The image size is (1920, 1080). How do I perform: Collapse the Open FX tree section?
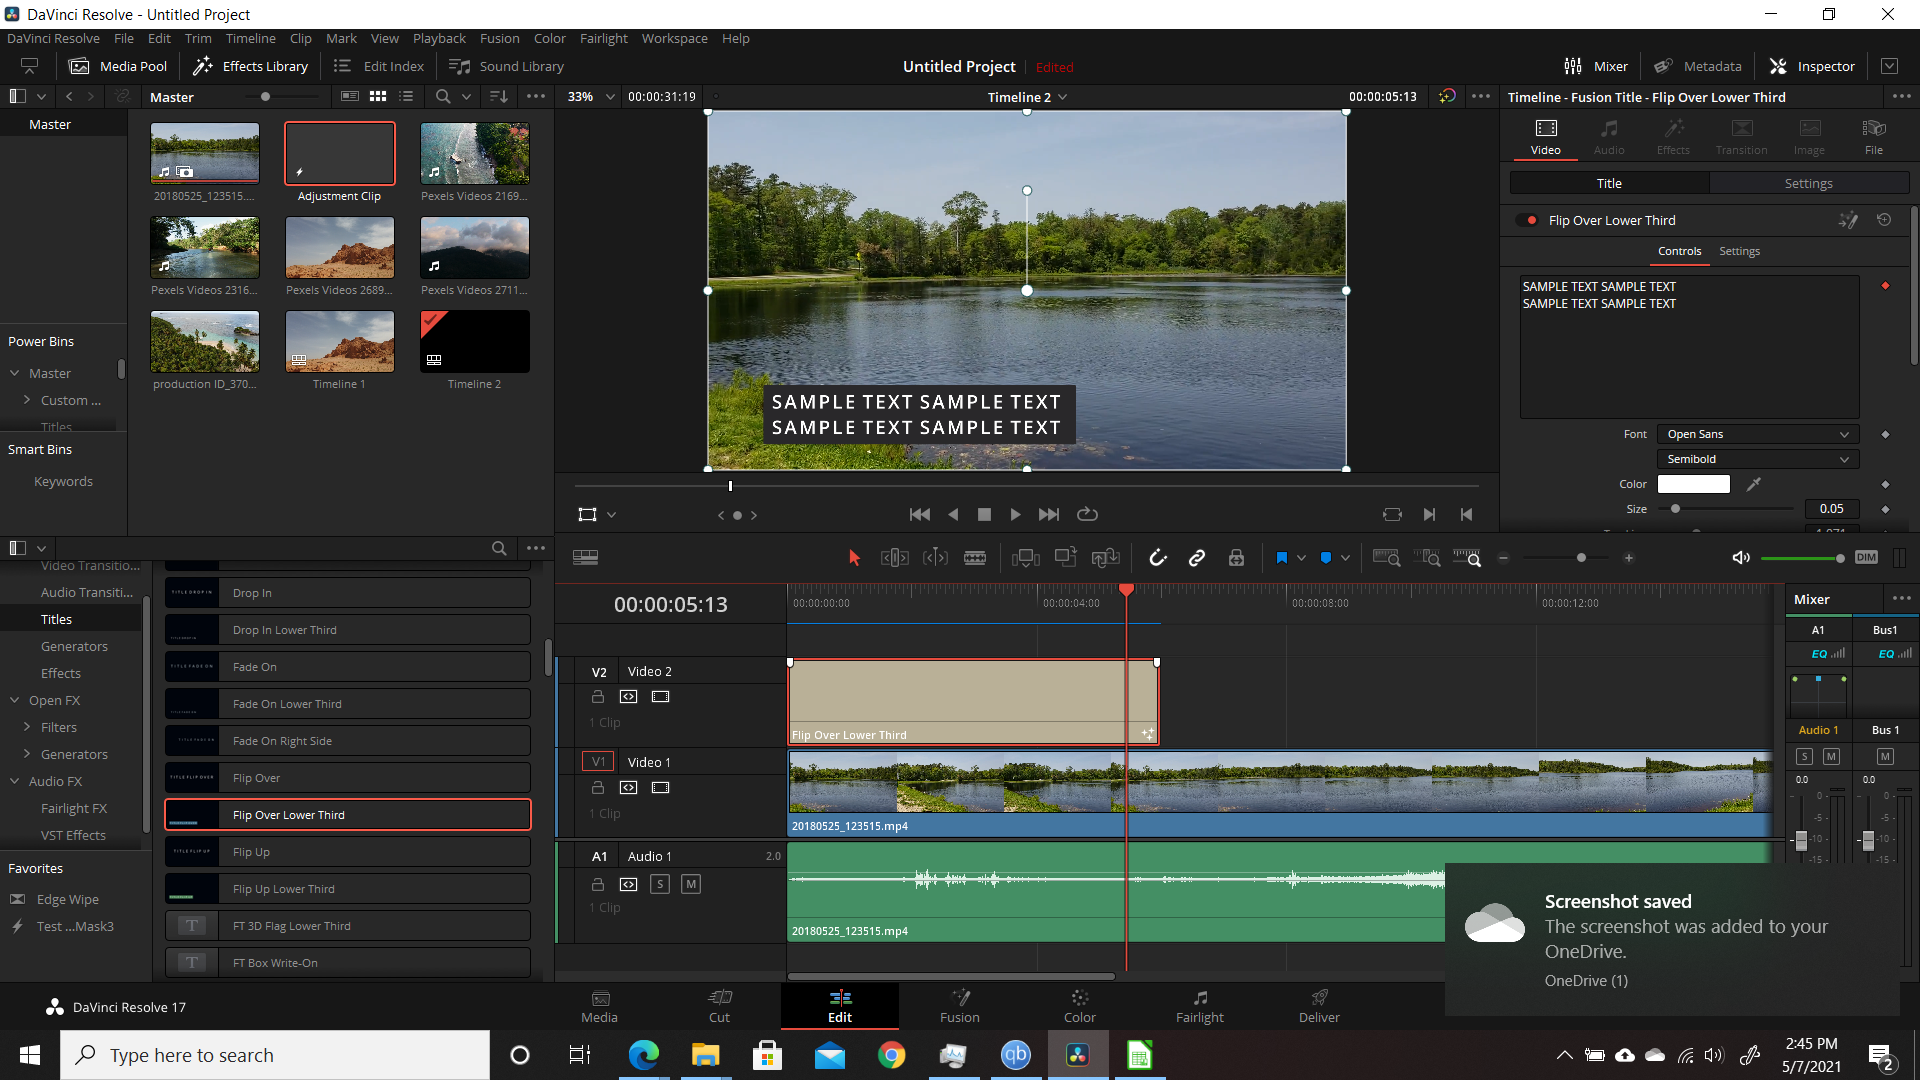tap(15, 700)
